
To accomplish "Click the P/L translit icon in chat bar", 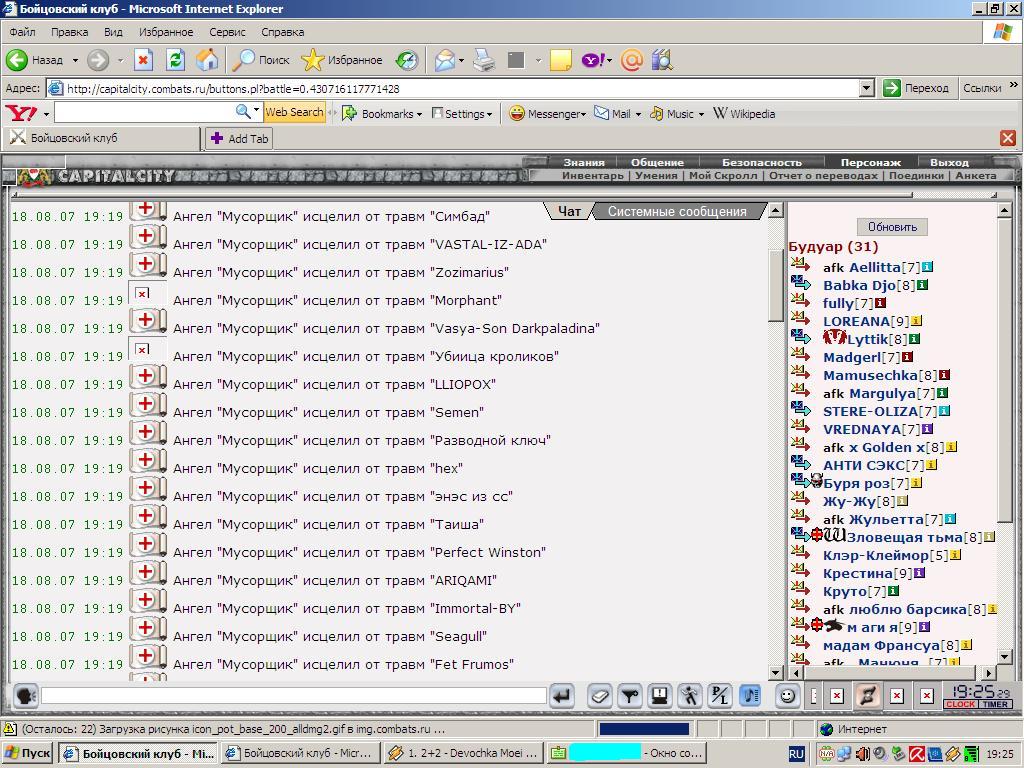I will (x=720, y=696).
